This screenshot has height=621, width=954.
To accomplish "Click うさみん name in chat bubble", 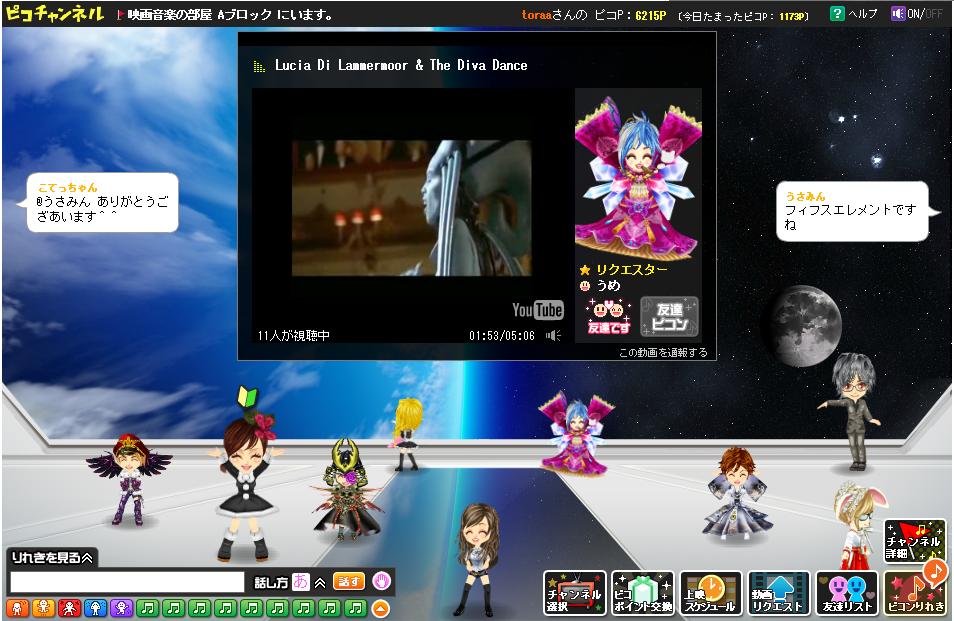I will tap(804, 196).
